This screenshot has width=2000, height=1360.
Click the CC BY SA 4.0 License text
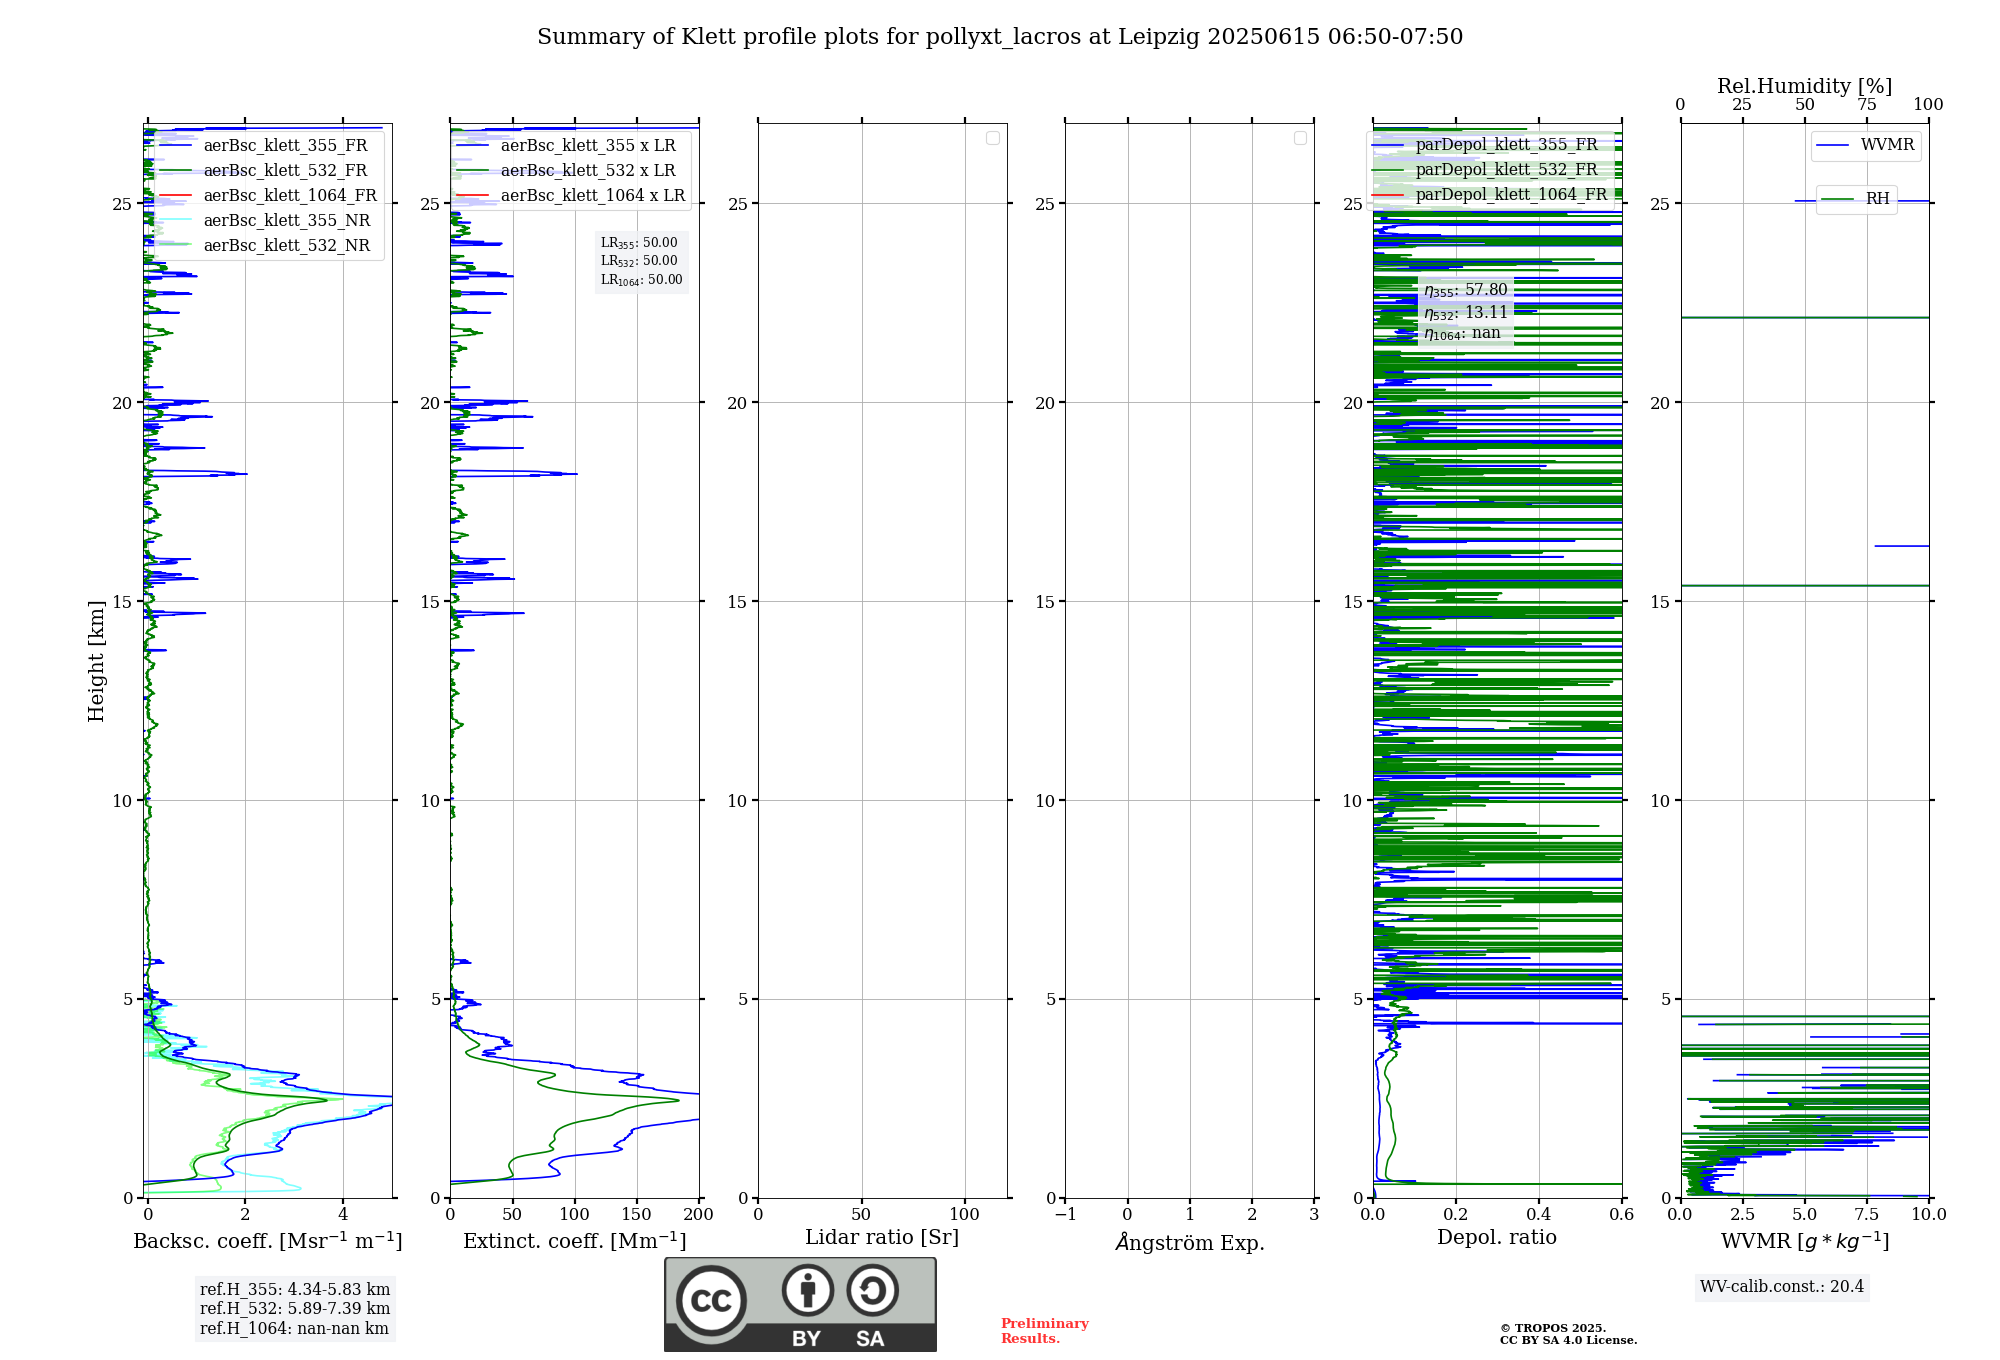[x=1569, y=1341]
